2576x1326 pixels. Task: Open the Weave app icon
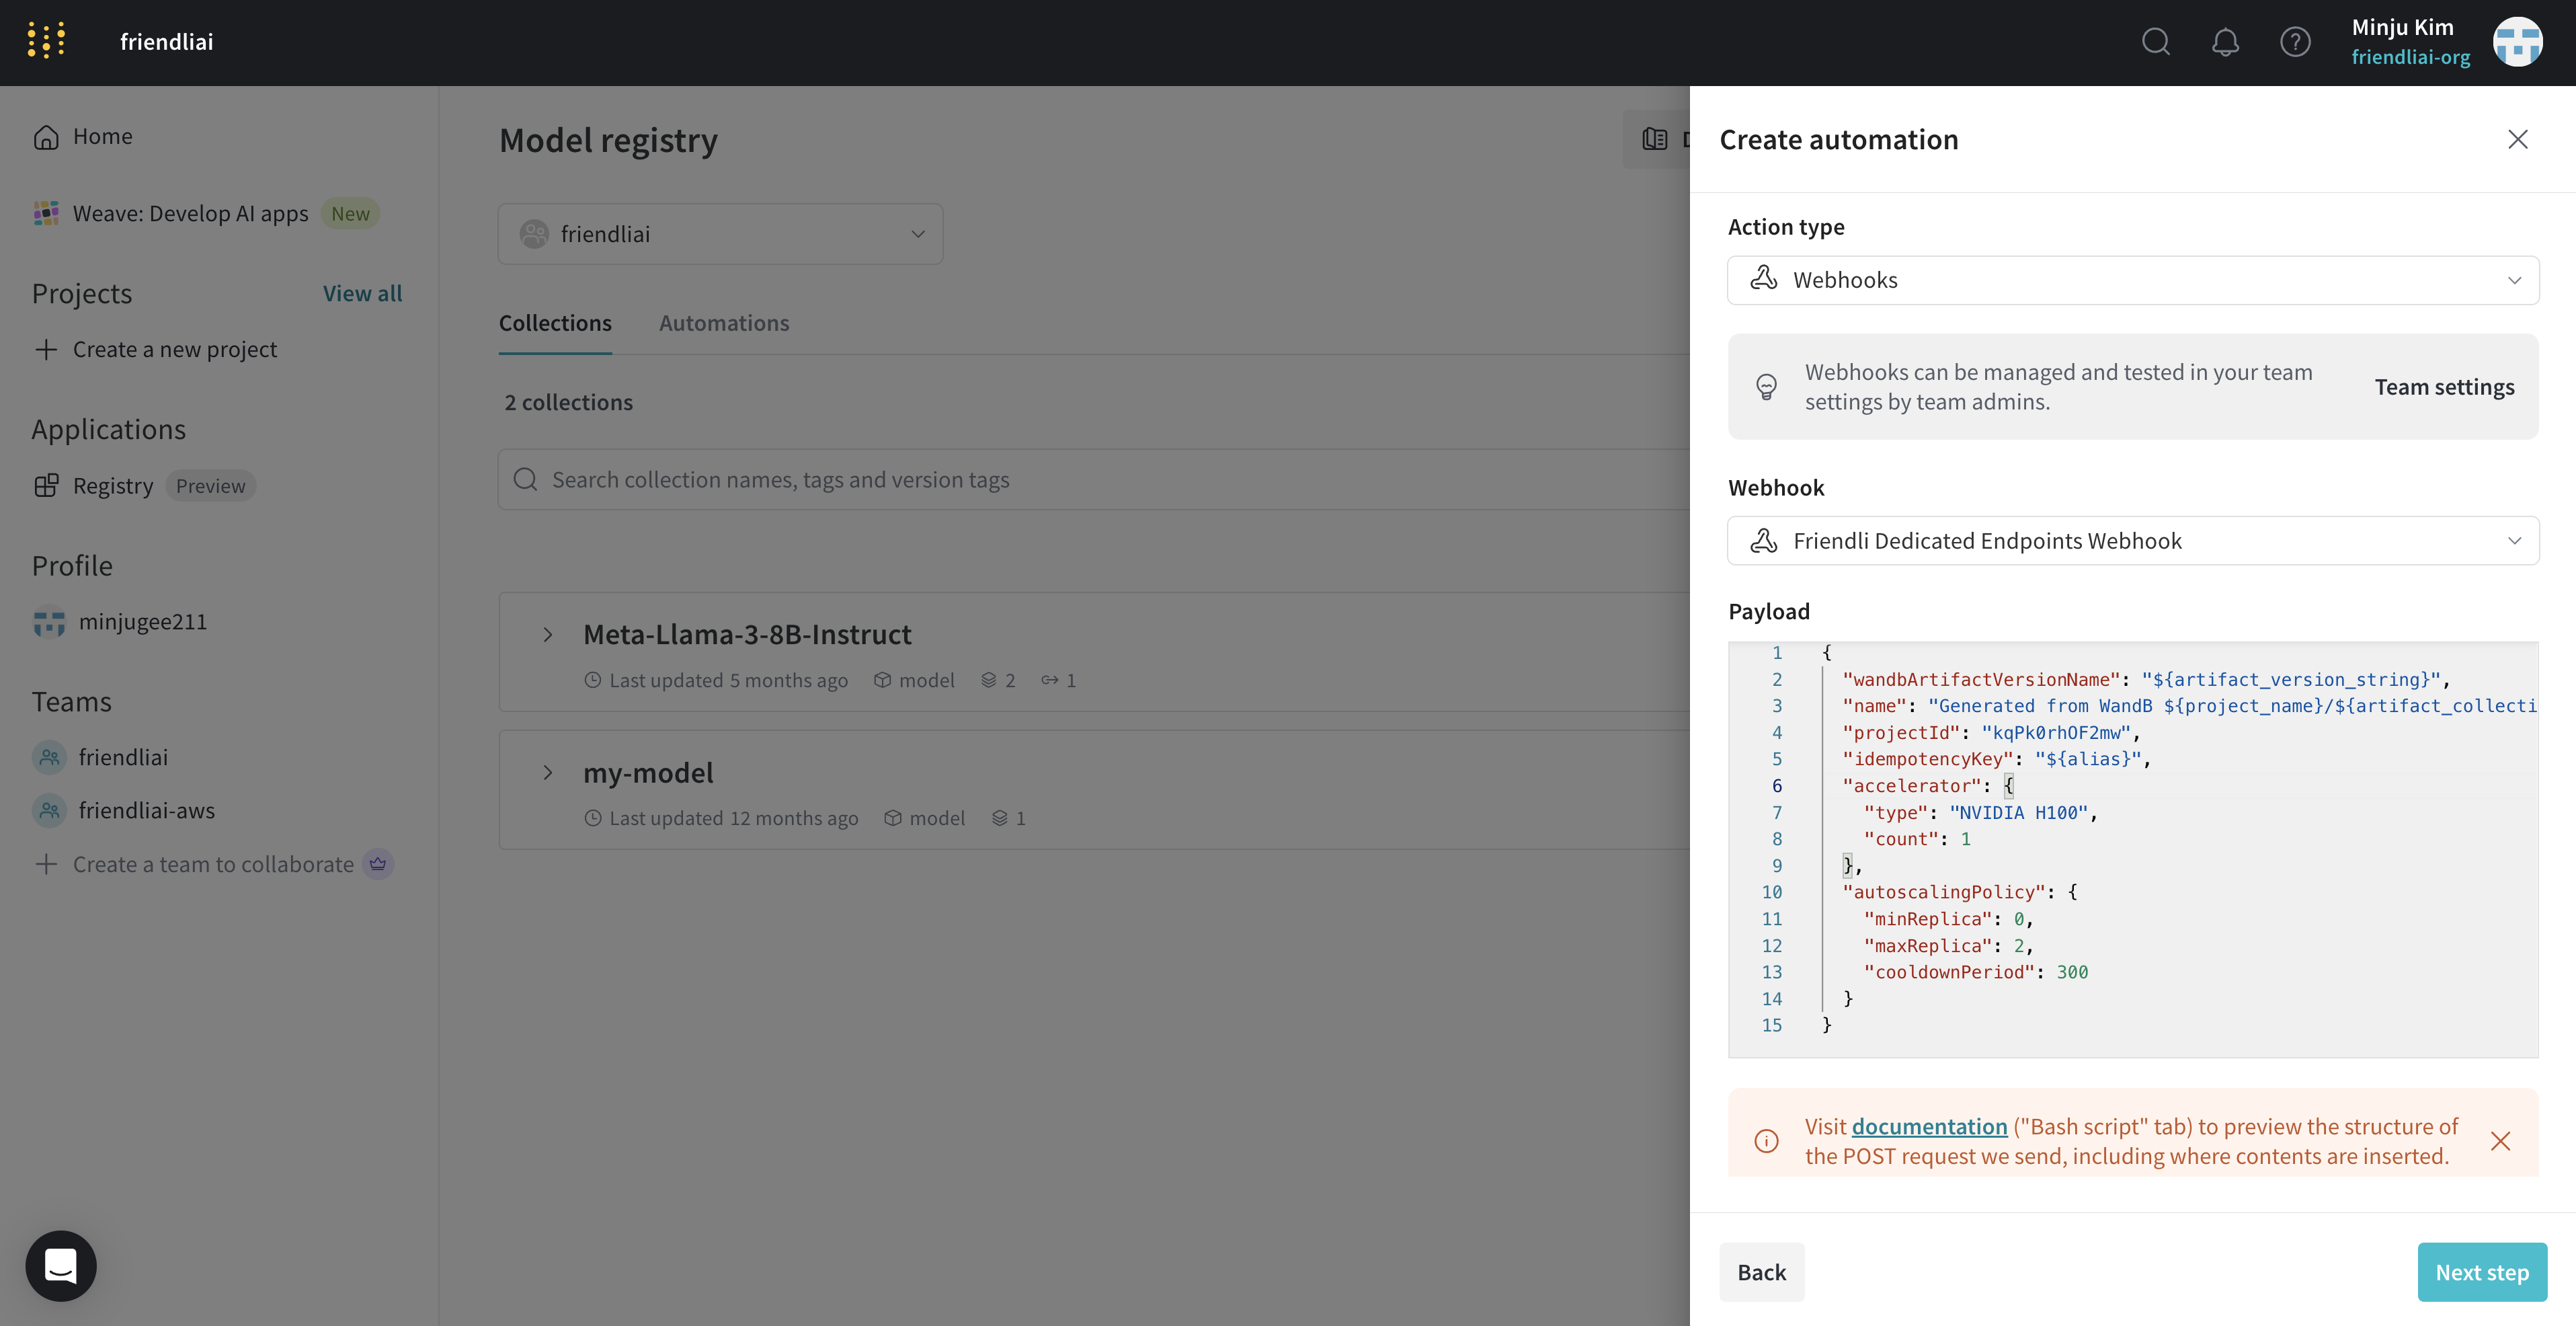tap(46, 213)
